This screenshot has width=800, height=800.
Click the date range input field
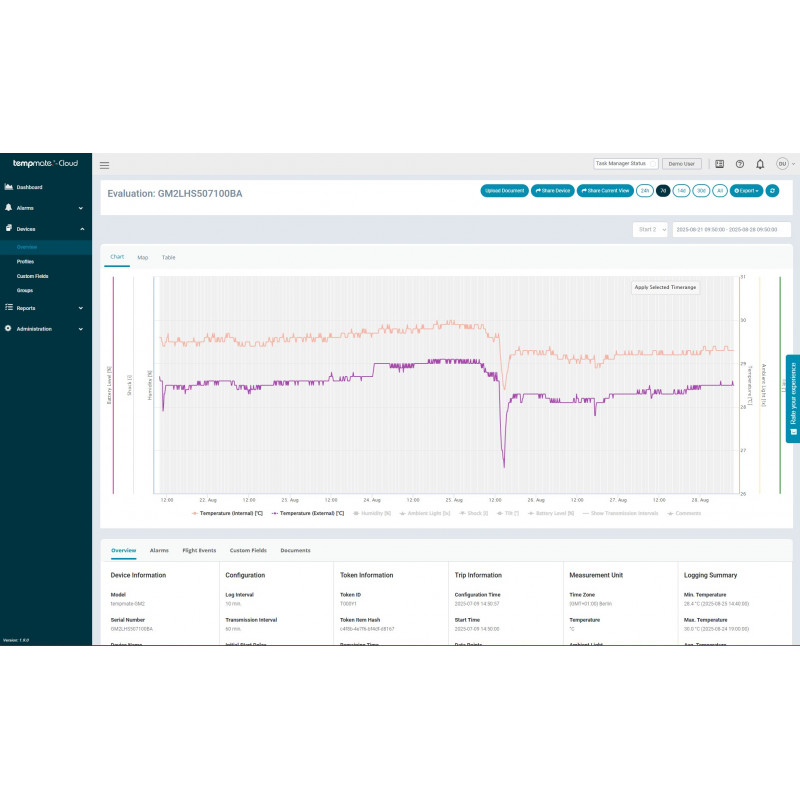[x=726, y=229]
